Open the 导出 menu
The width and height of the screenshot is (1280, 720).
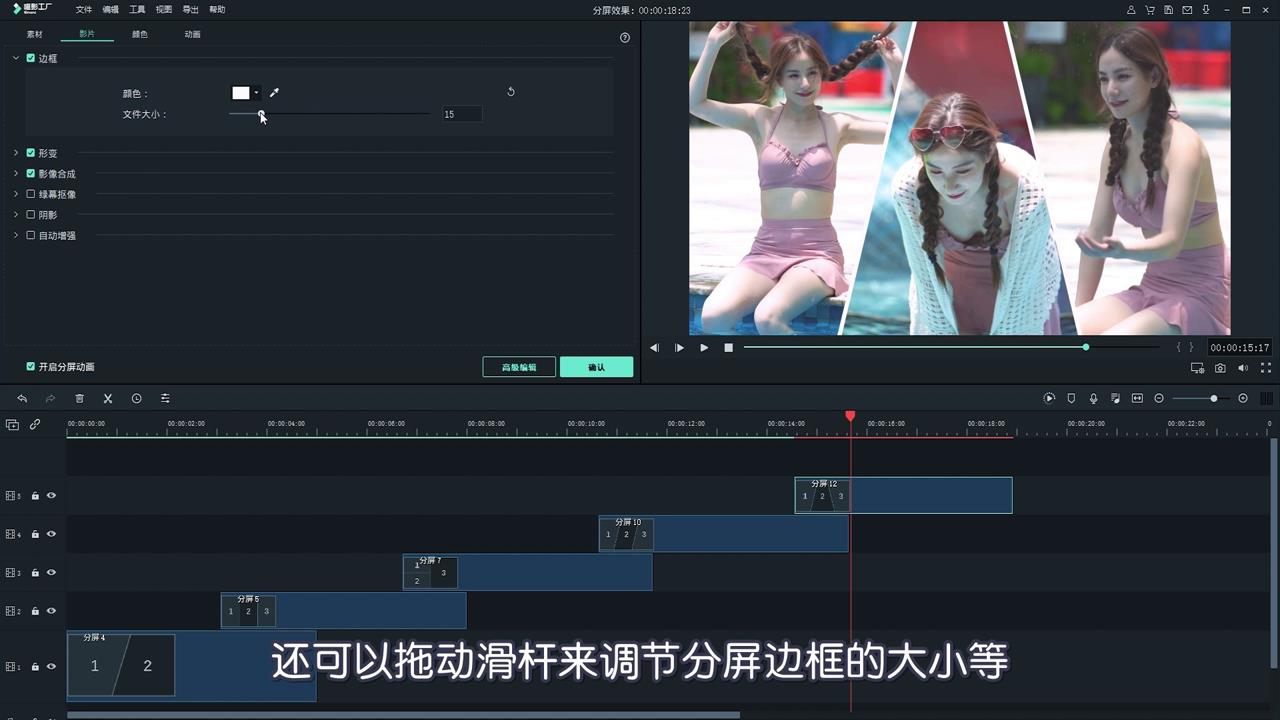[x=190, y=9]
